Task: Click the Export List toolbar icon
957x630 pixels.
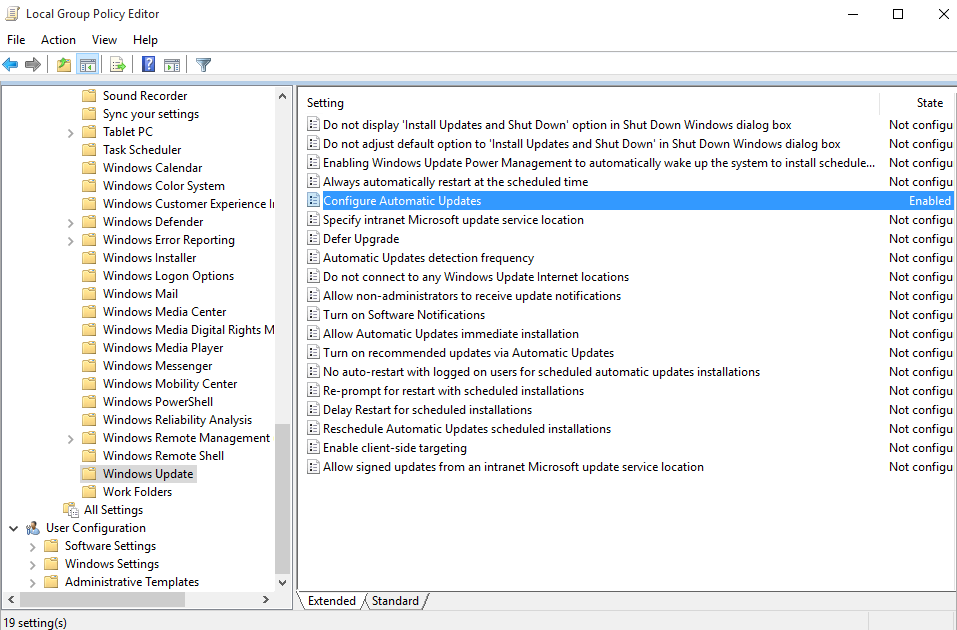Action: click(x=117, y=64)
